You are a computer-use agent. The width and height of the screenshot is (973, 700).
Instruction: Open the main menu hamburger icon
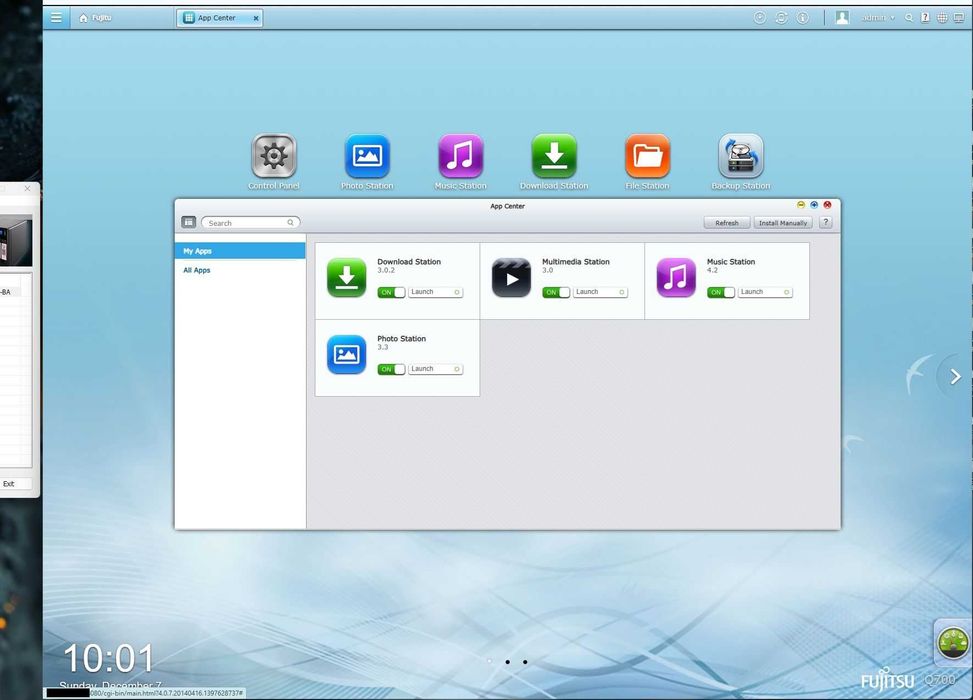point(56,17)
